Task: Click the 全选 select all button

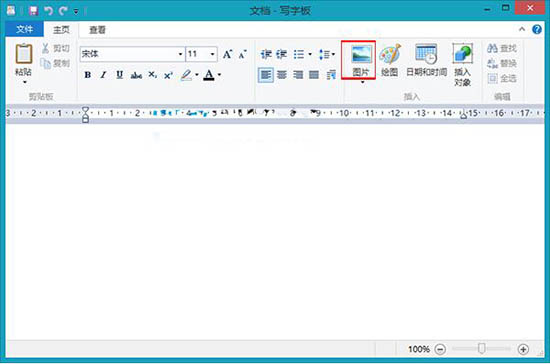Action: [502, 78]
